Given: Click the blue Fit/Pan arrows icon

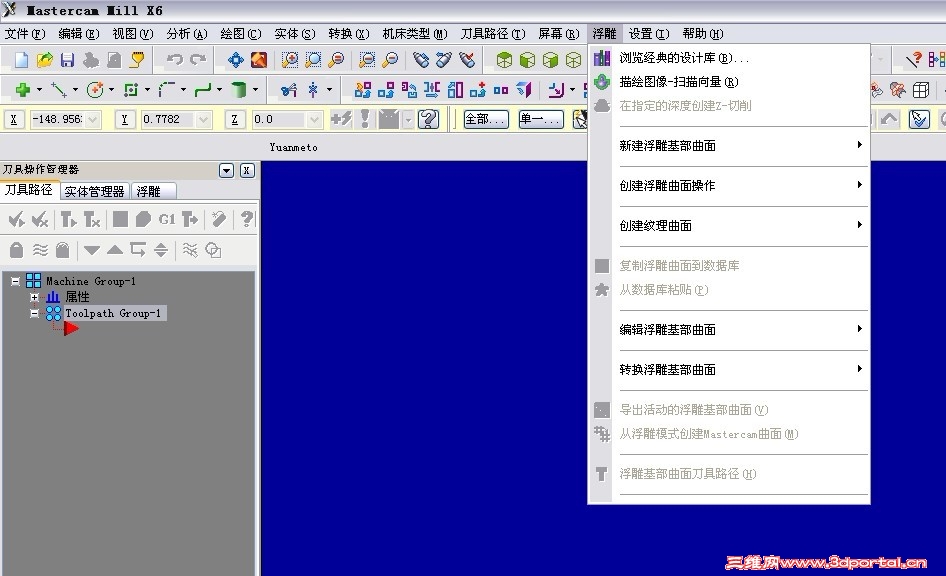Looking at the screenshot, I should 236,59.
